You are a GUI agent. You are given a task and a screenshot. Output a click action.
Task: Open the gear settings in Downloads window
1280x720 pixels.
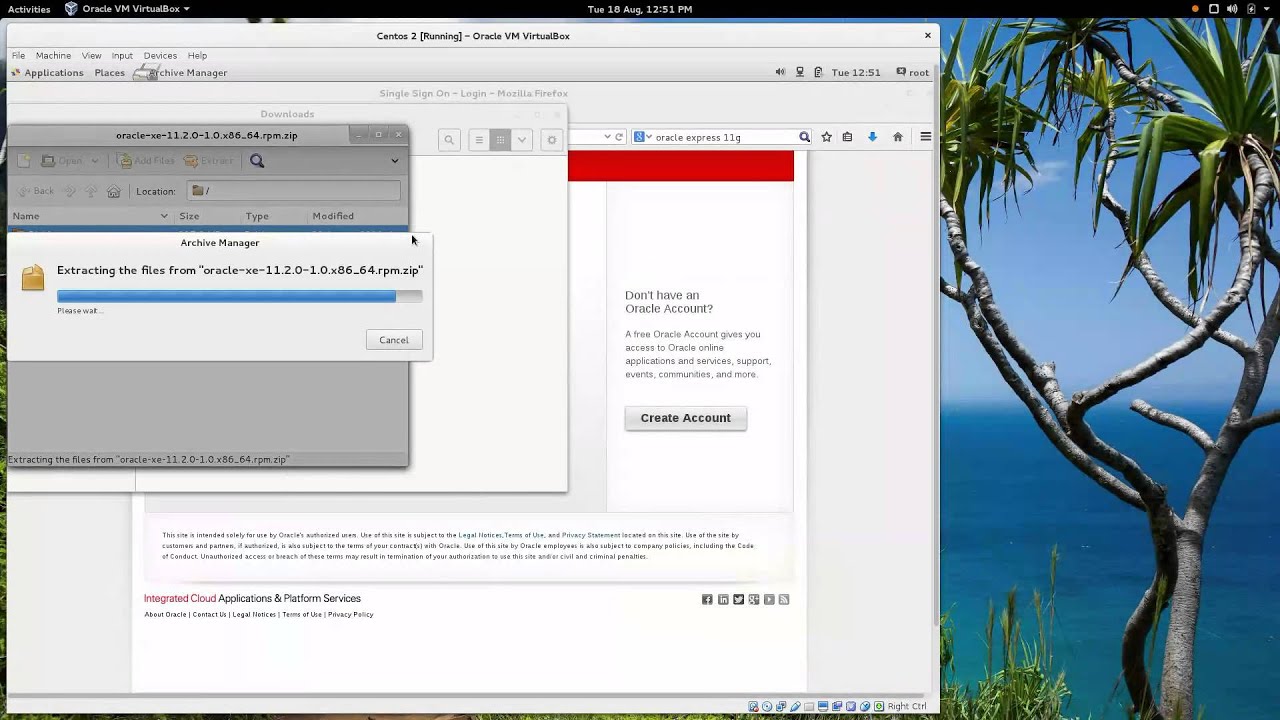[551, 140]
